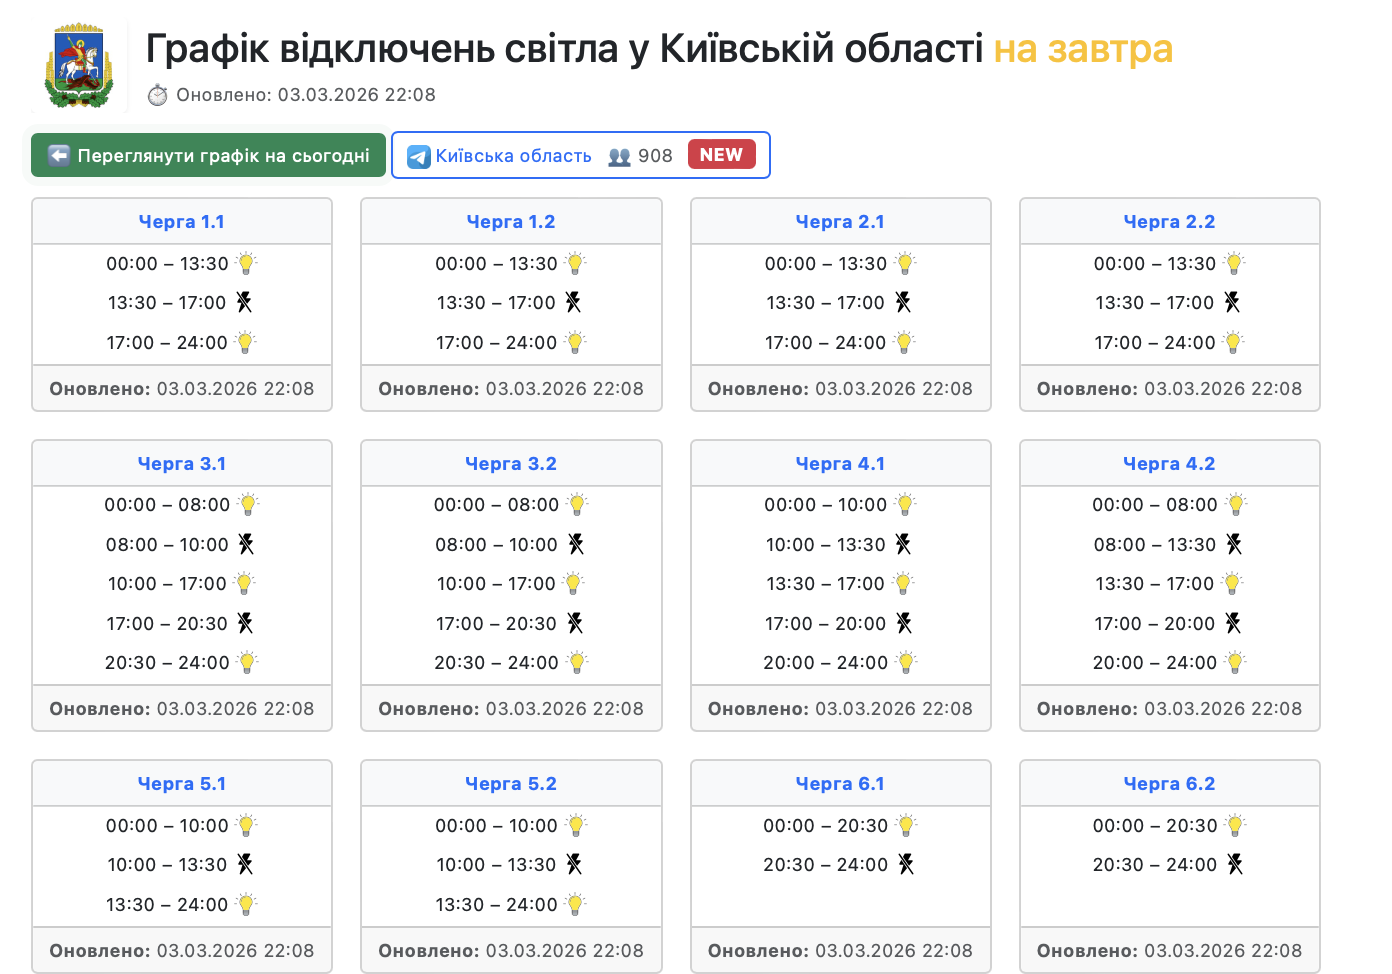Open the Черга 3.1 queue link
Viewport: 1392px width, 974px height.
click(182, 464)
